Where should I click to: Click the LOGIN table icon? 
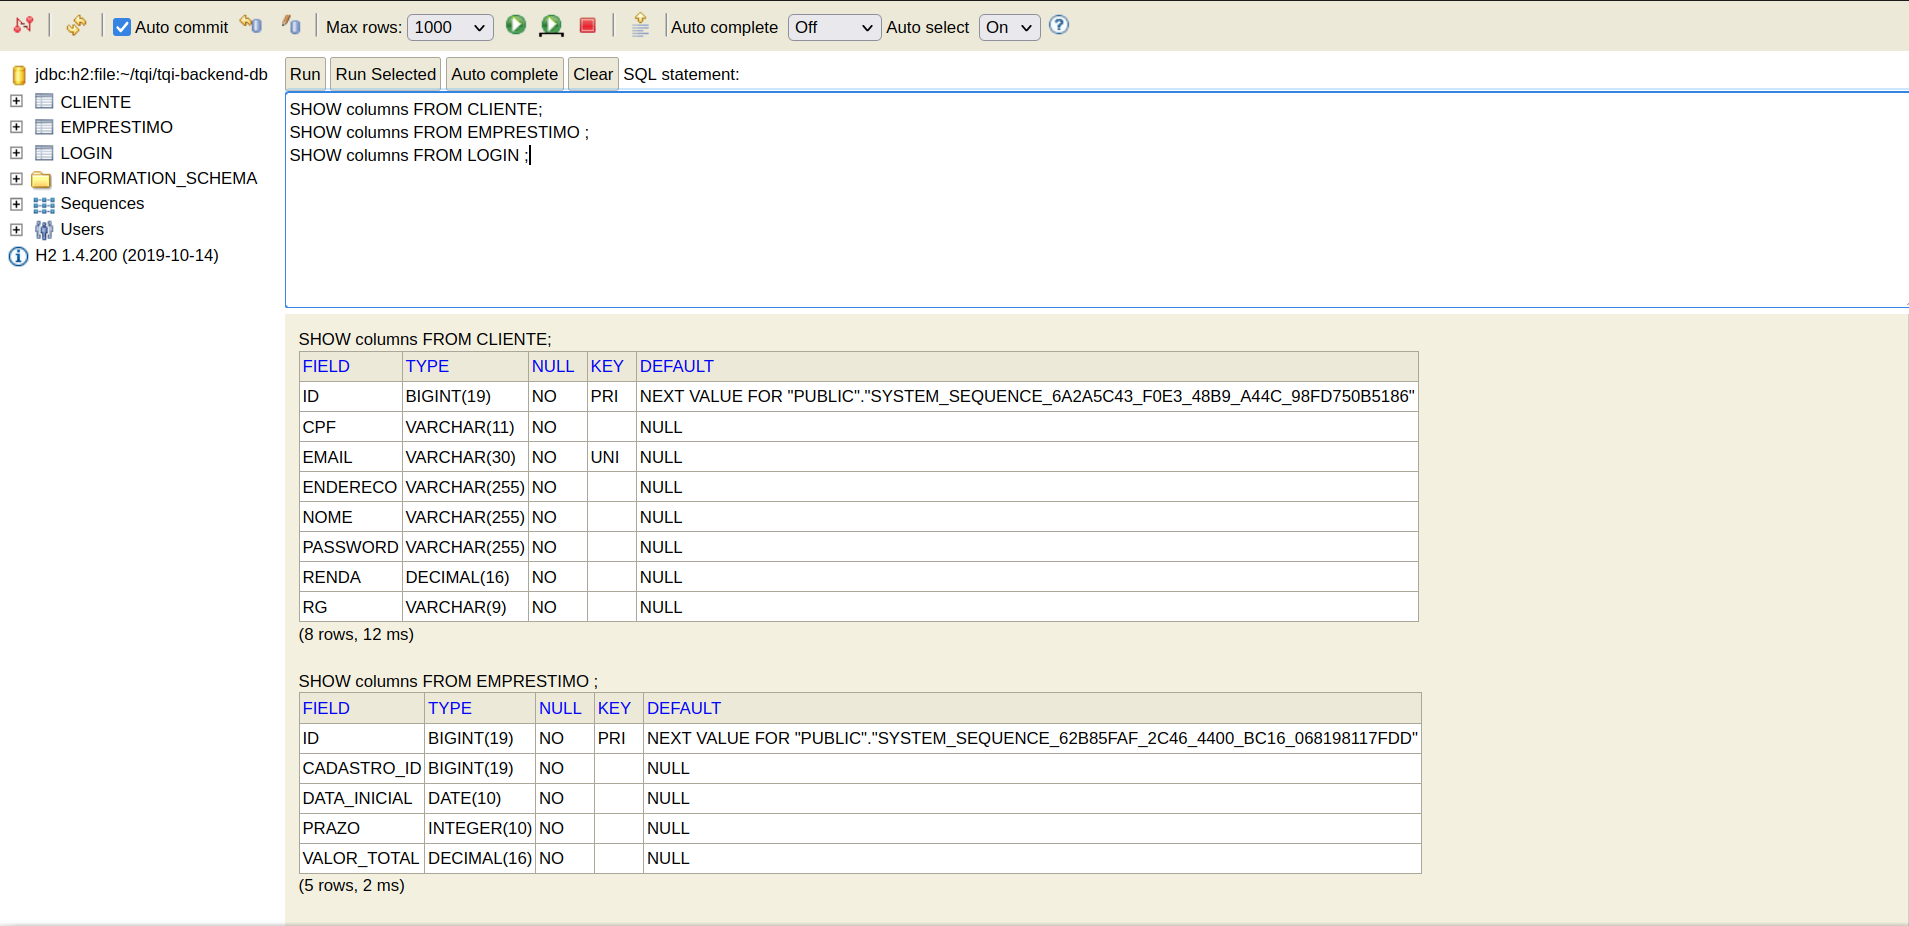pos(44,153)
